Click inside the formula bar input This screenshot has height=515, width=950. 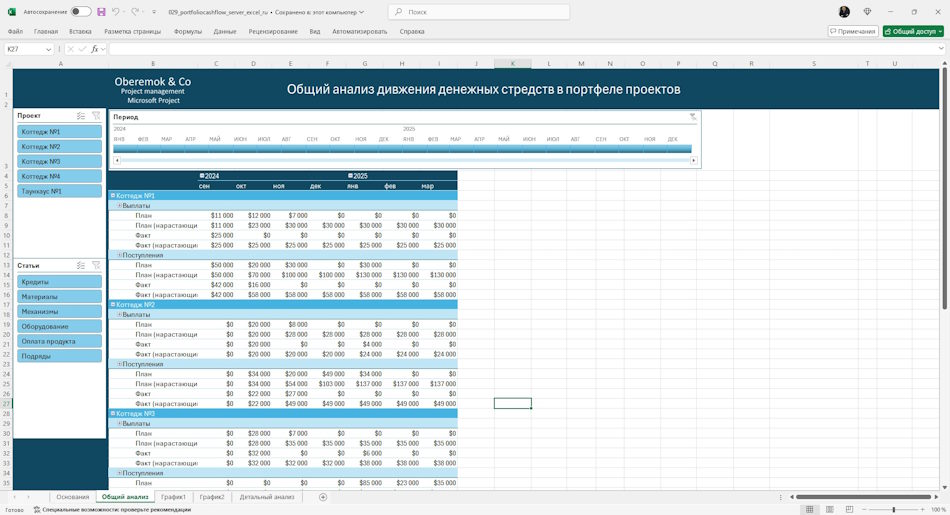[x=524, y=49]
